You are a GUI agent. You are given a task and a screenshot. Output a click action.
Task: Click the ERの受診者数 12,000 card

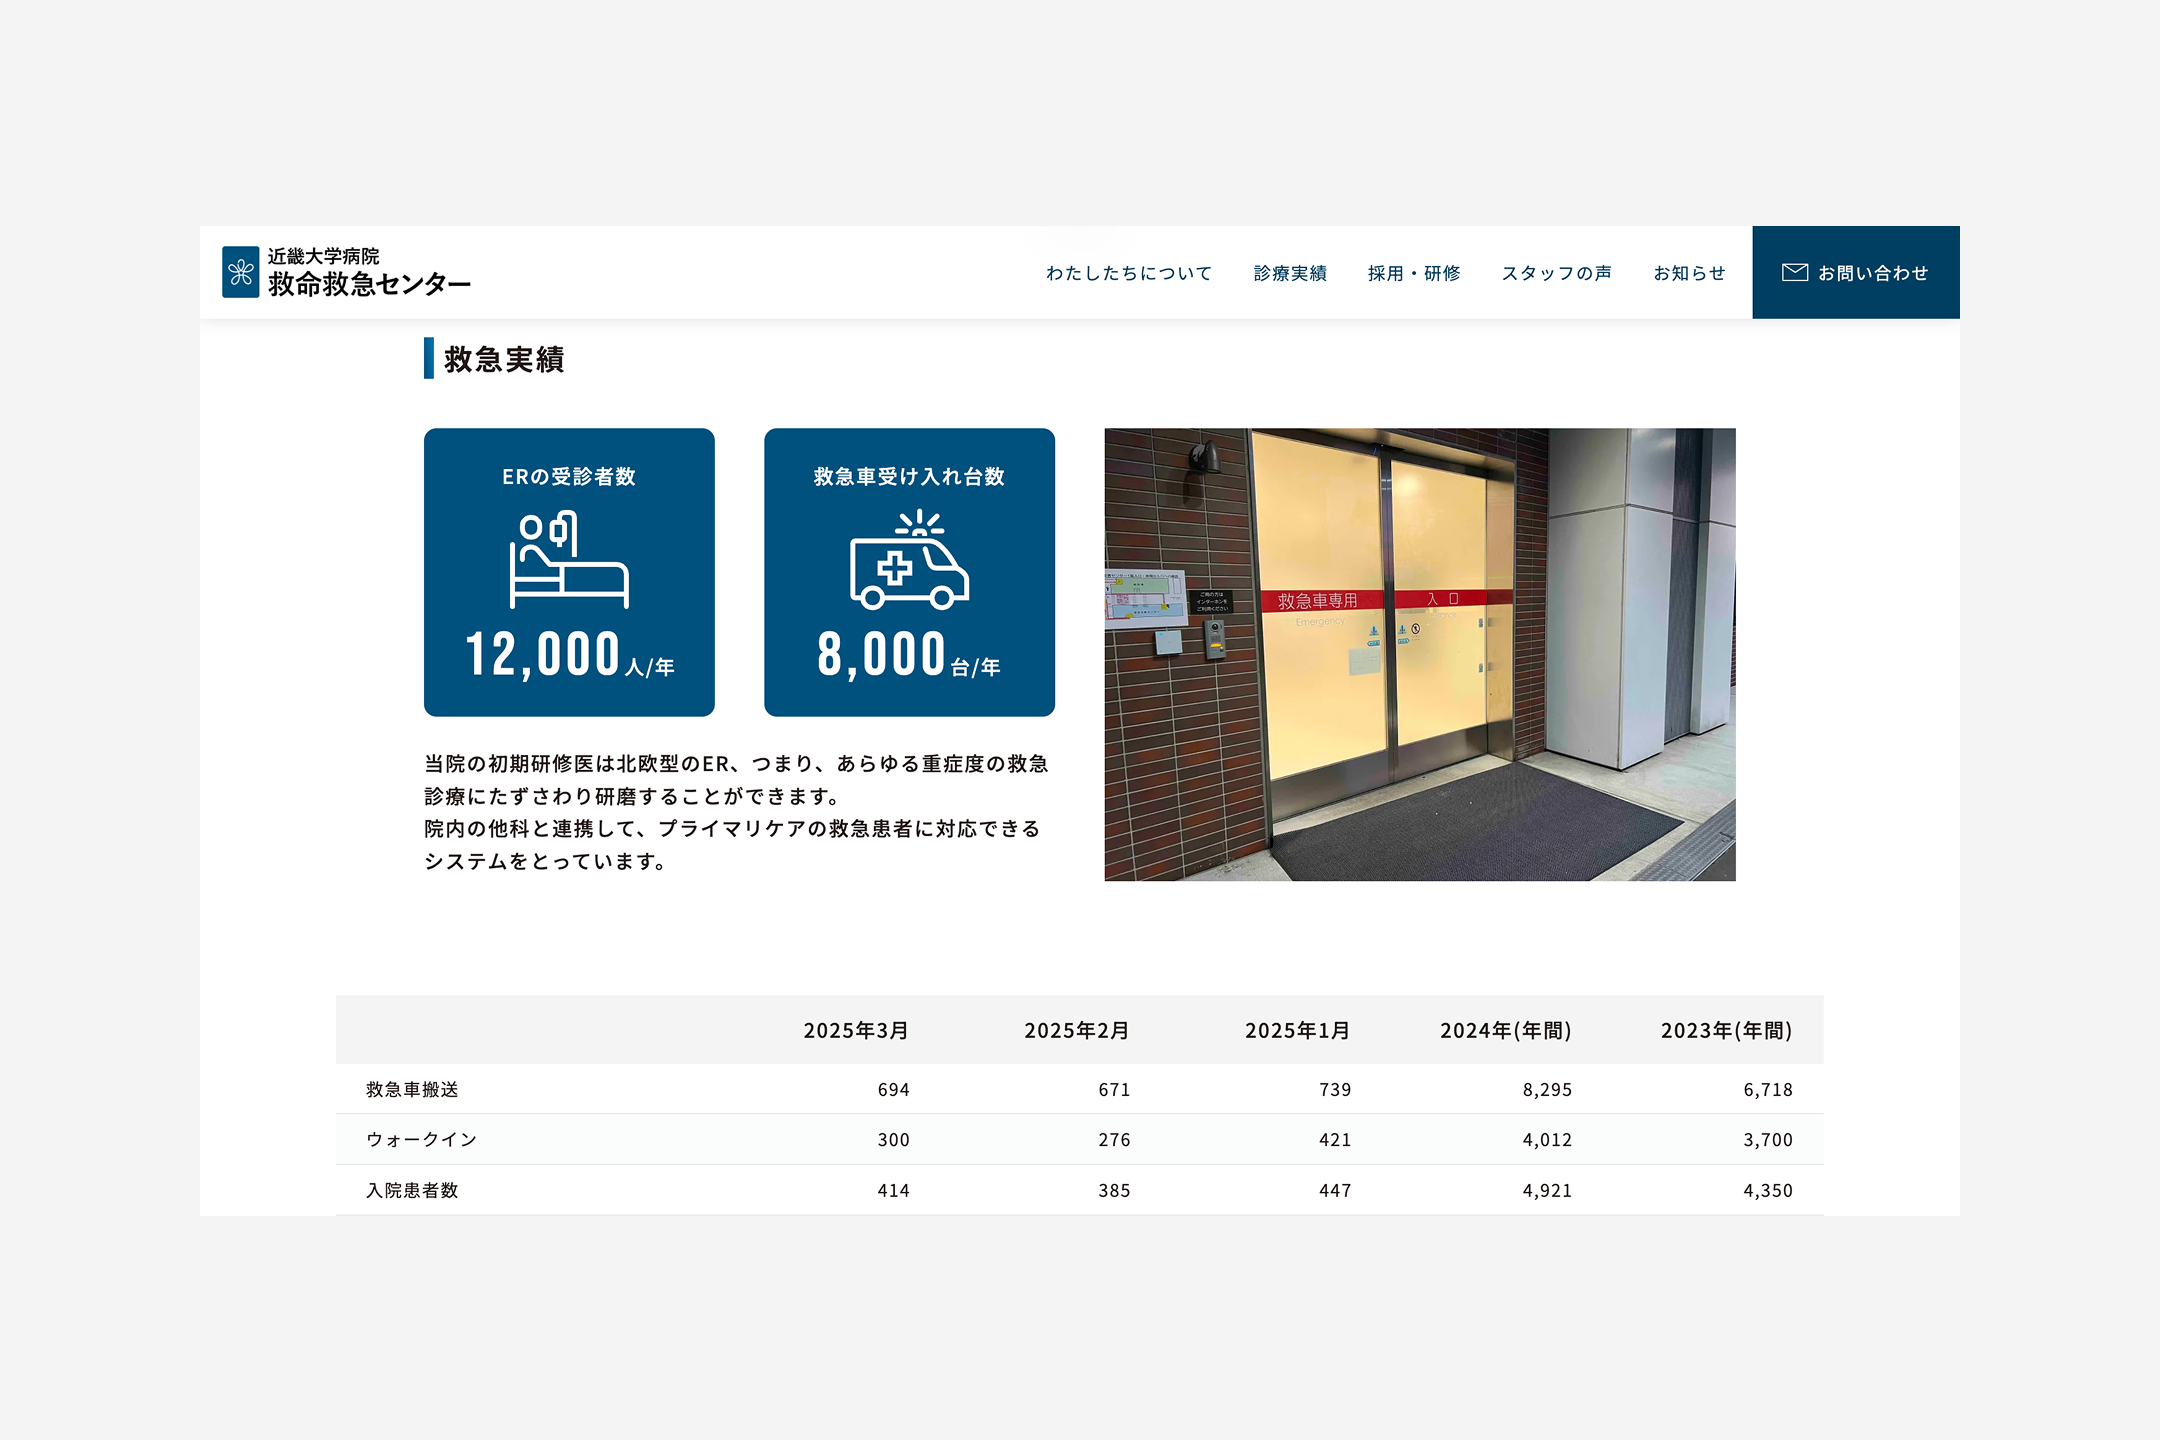[569, 655]
